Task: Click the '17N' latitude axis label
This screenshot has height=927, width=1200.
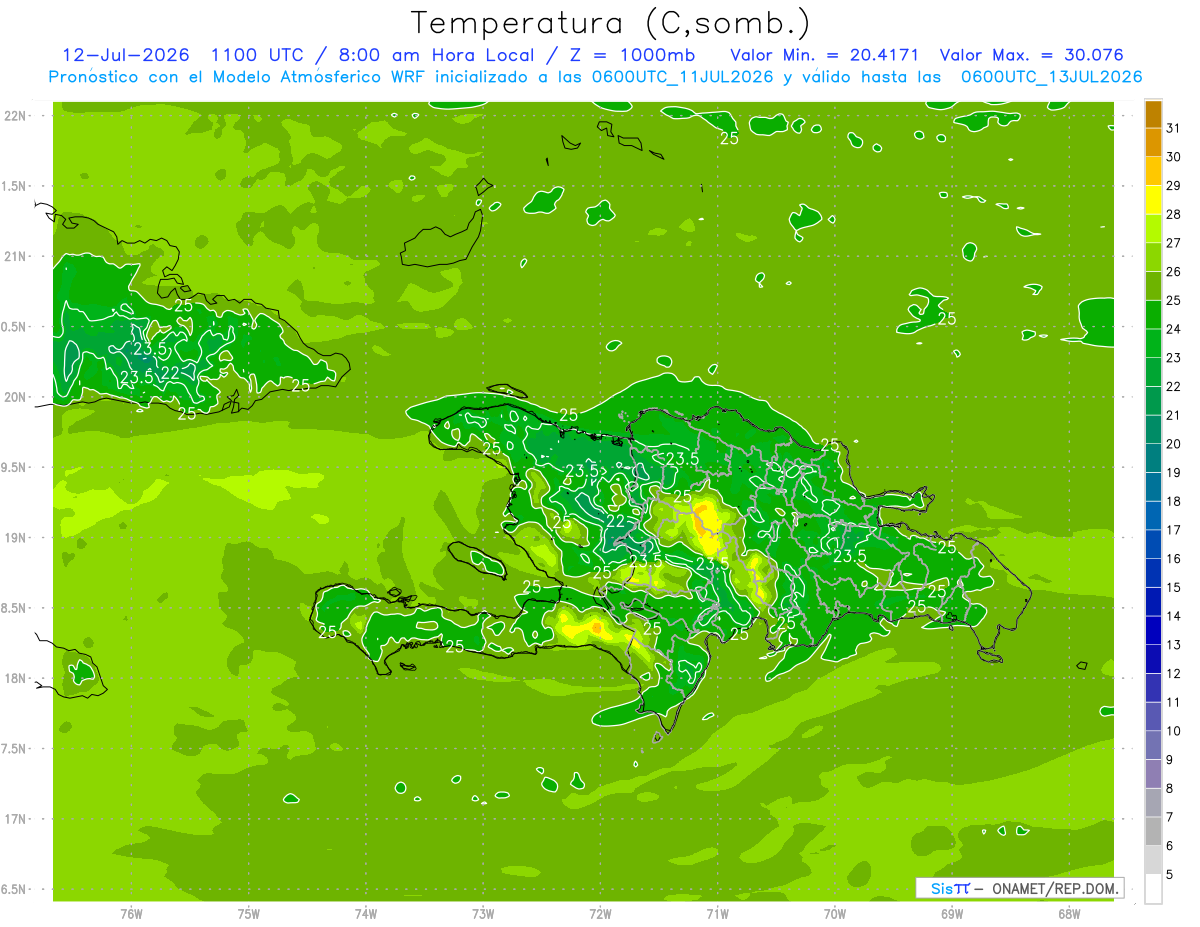Action: (x=15, y=819)
